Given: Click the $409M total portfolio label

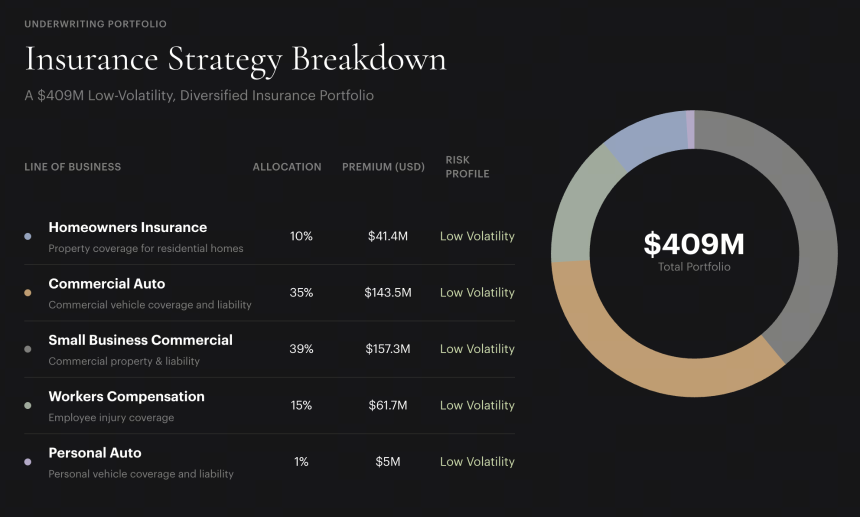Looking at the screenshot, I should point(694,244).
